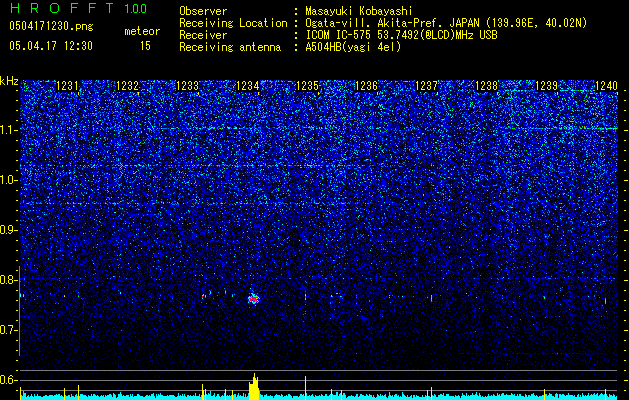Select the observer name Masayuki Kobayashi
Screen dimensions: 629x400
(x=359, y=12)
